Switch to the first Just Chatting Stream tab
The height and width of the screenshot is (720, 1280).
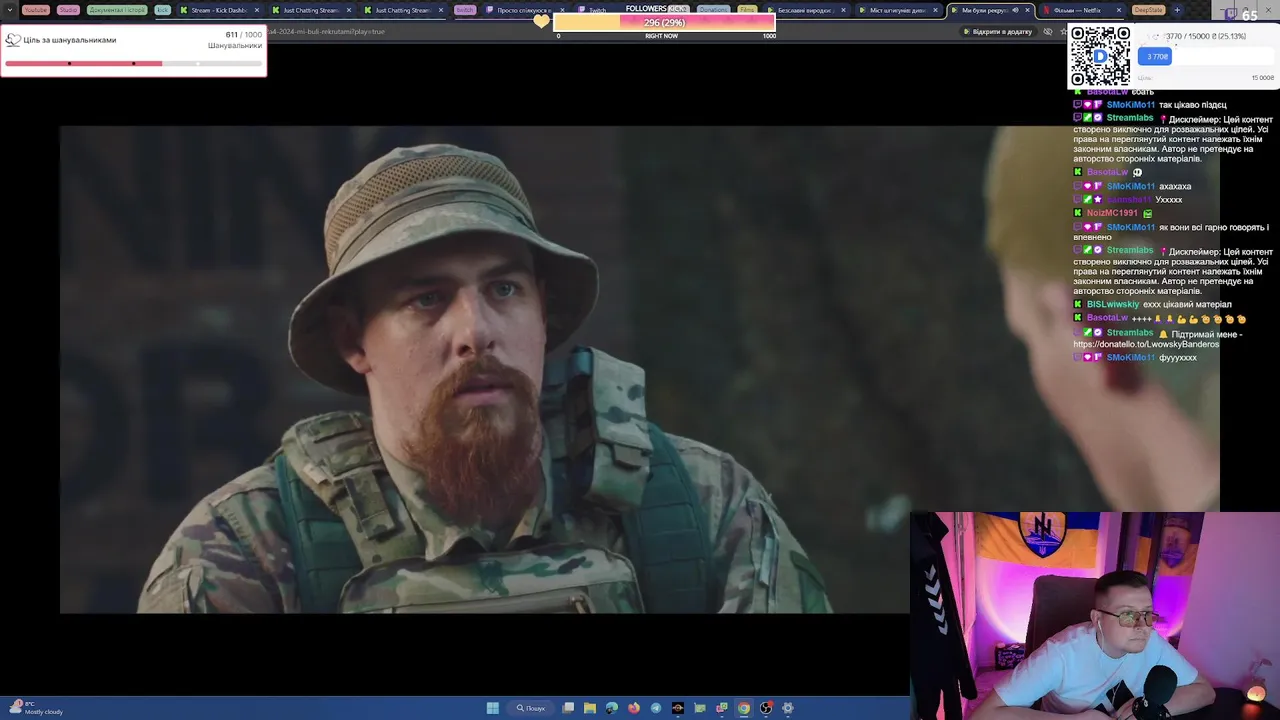(310, 10)
